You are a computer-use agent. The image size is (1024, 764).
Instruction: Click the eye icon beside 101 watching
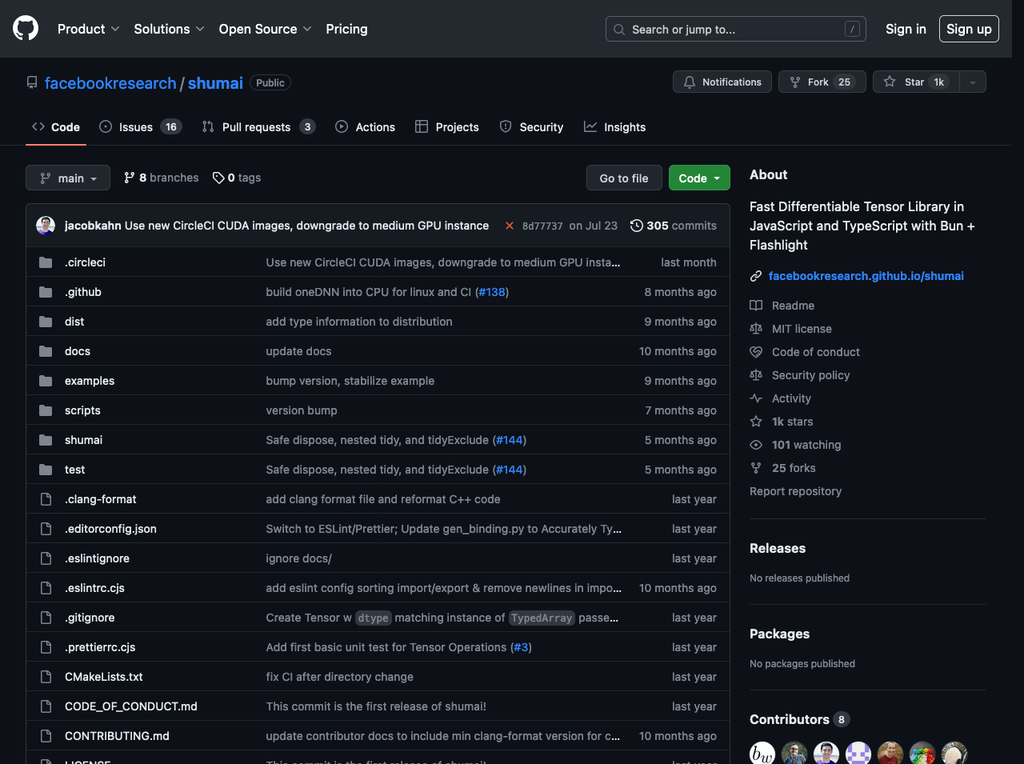[x=756, y=445]
